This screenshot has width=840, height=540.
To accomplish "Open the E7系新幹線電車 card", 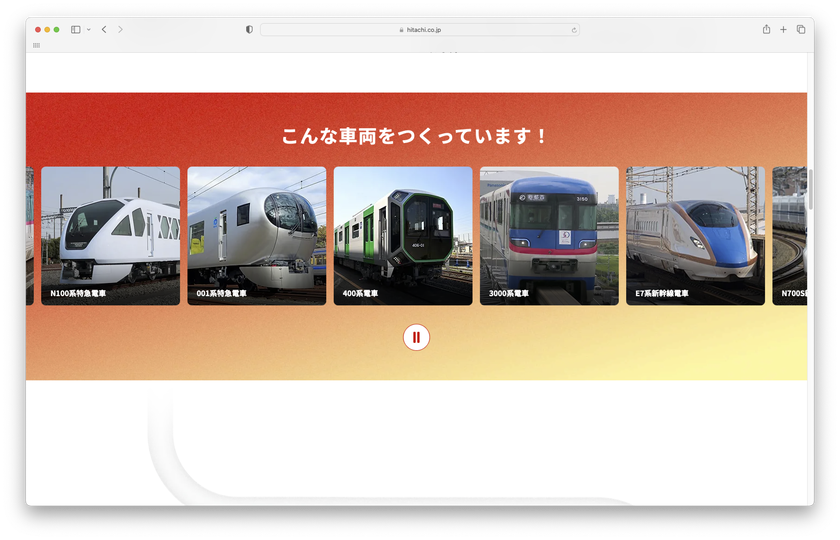I will [x=695, y=236].
